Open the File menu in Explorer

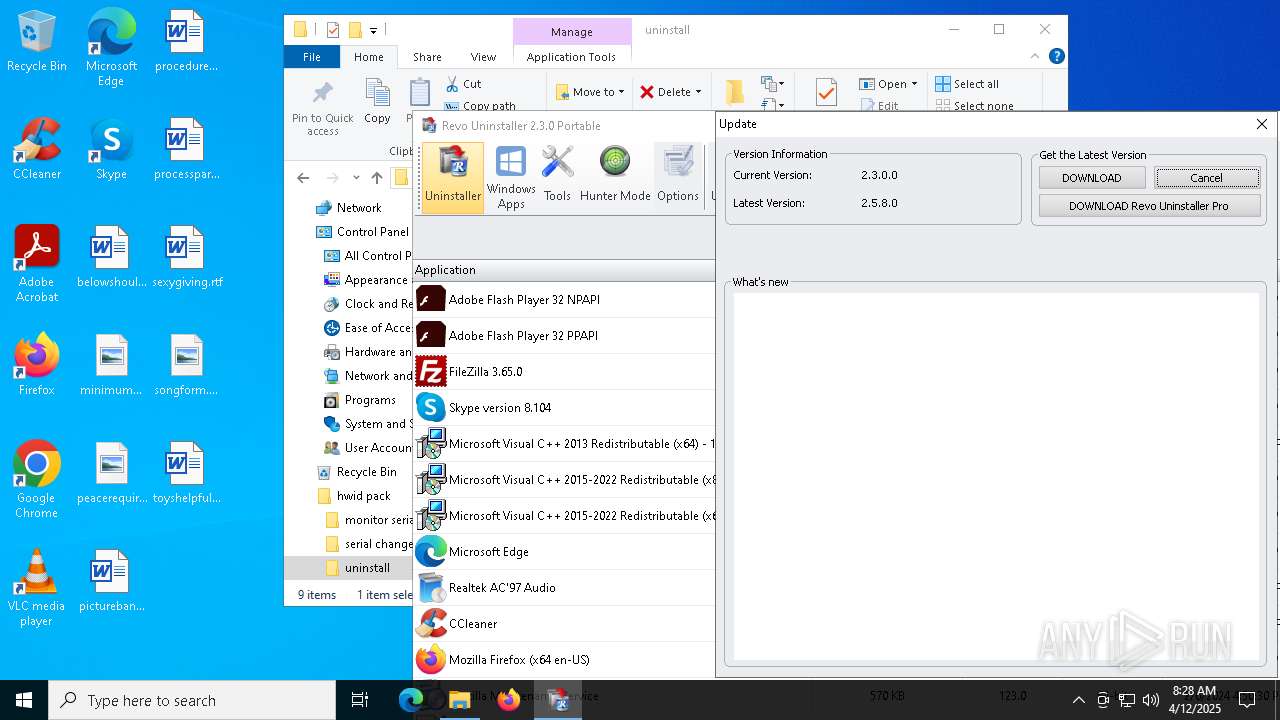pyautogui.click(x=312, y=57)
